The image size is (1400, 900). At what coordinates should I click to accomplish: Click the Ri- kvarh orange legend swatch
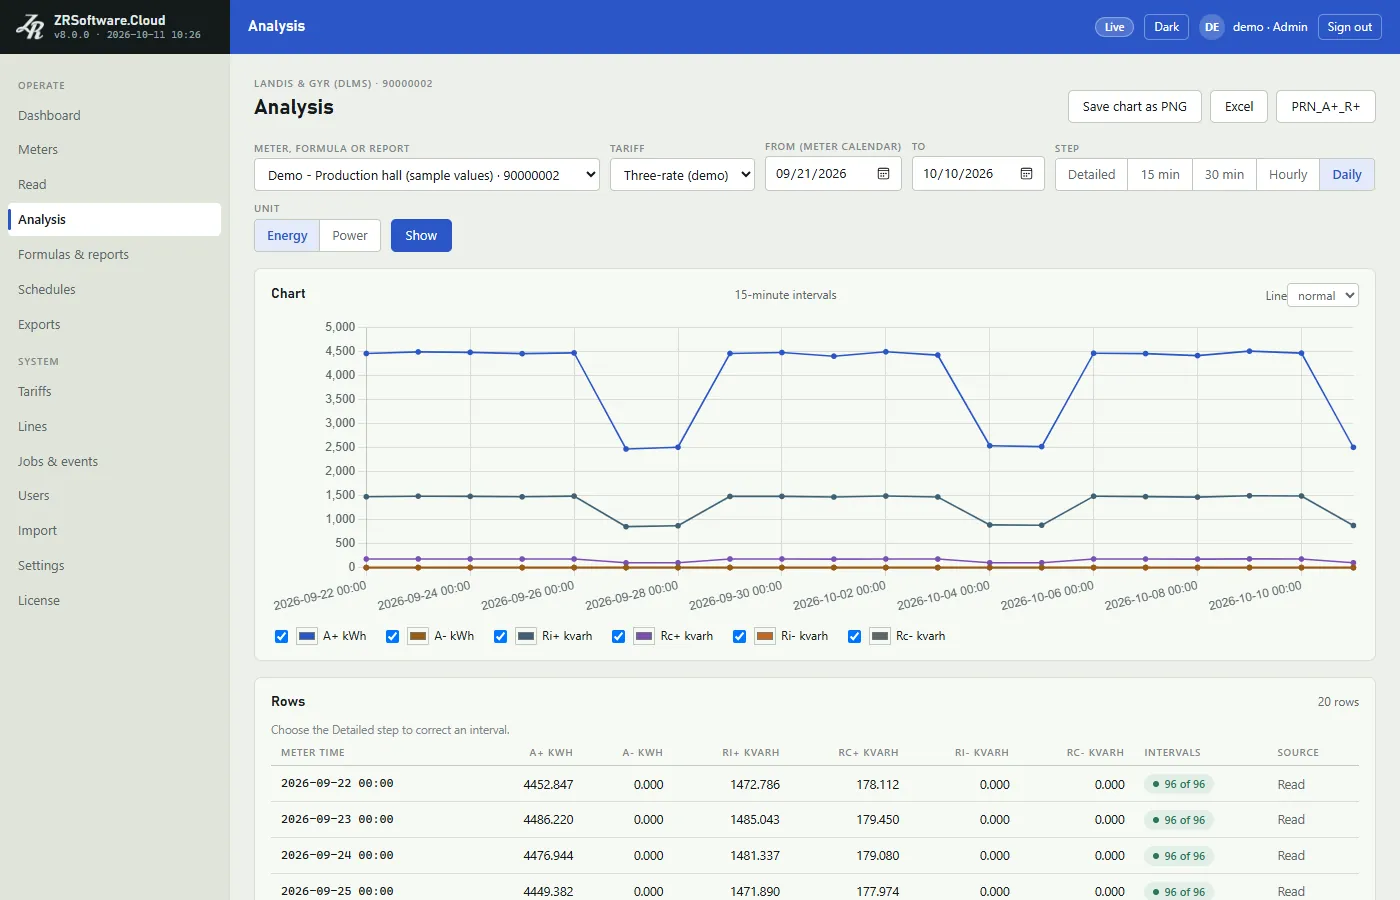click(x=765, y=636)
